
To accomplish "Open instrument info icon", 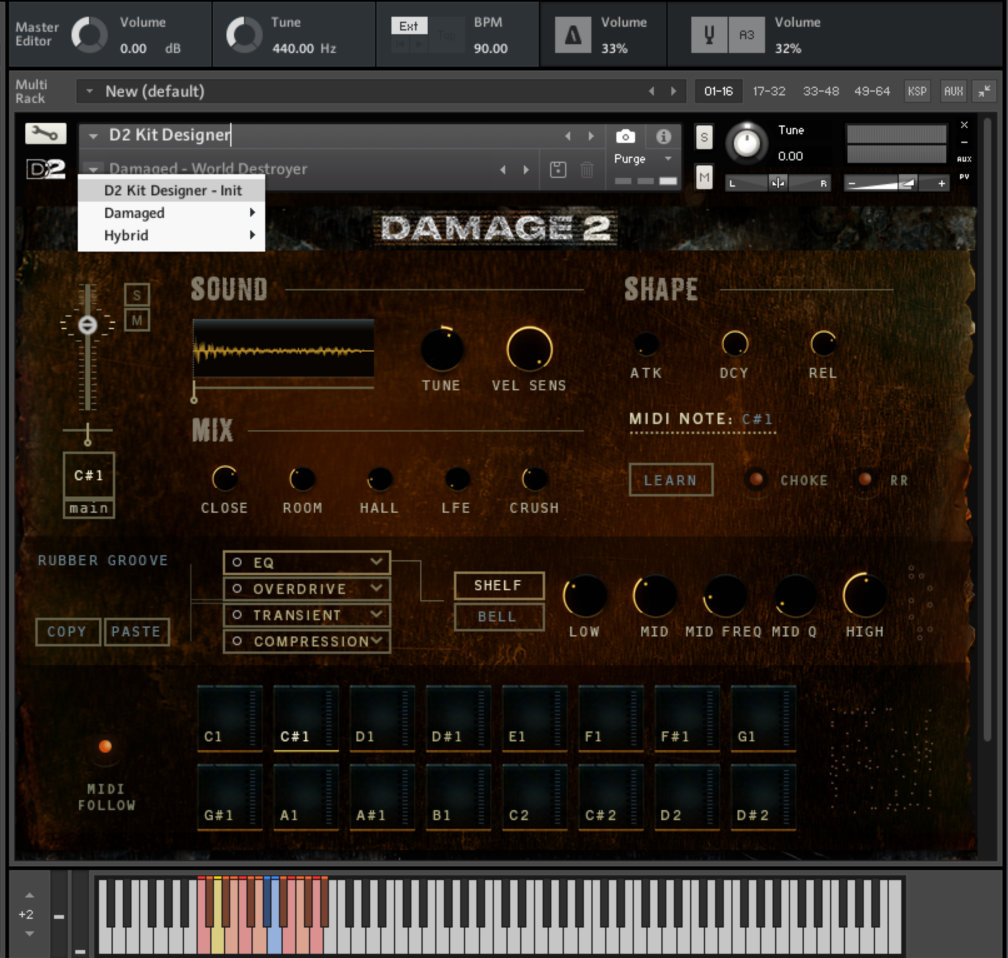I will click(x=662, y=136).
